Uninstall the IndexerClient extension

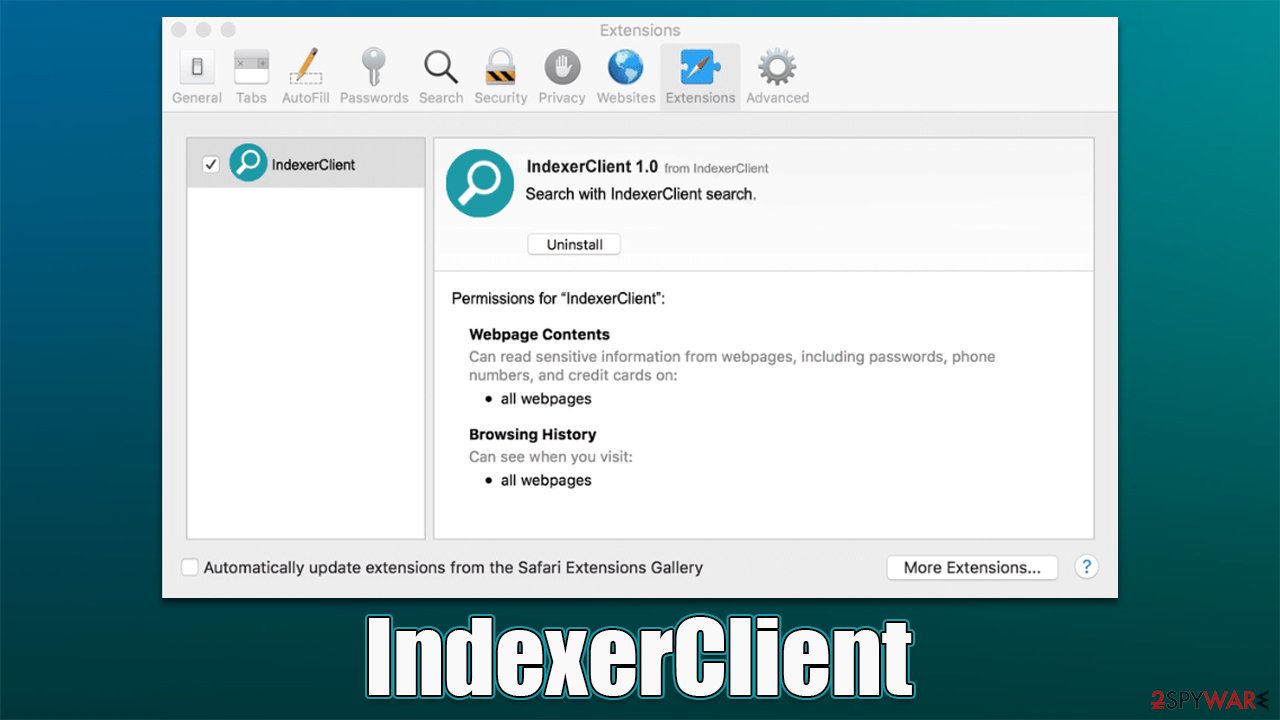click(574, 244)
